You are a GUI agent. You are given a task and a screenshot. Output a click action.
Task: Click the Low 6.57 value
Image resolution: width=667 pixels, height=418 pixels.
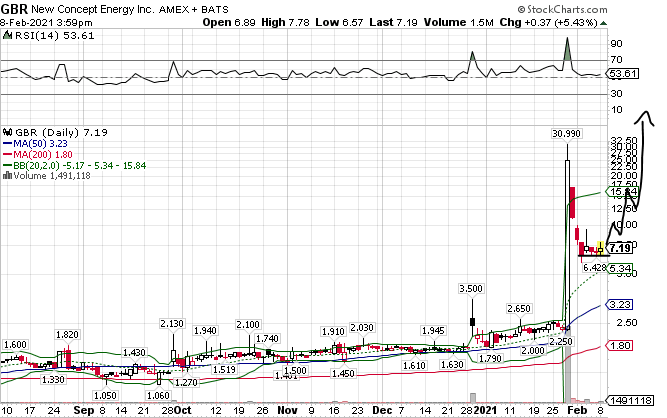[339, 23]
